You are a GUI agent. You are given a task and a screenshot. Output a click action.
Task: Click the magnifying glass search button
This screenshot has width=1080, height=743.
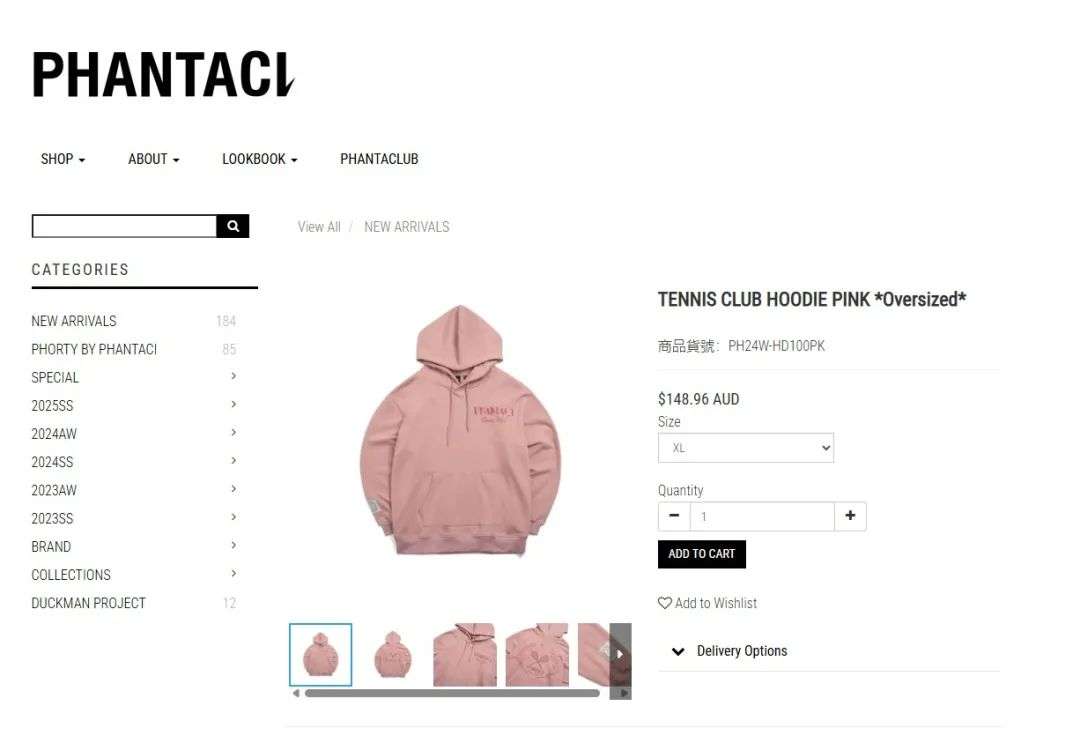click(233, 226)
